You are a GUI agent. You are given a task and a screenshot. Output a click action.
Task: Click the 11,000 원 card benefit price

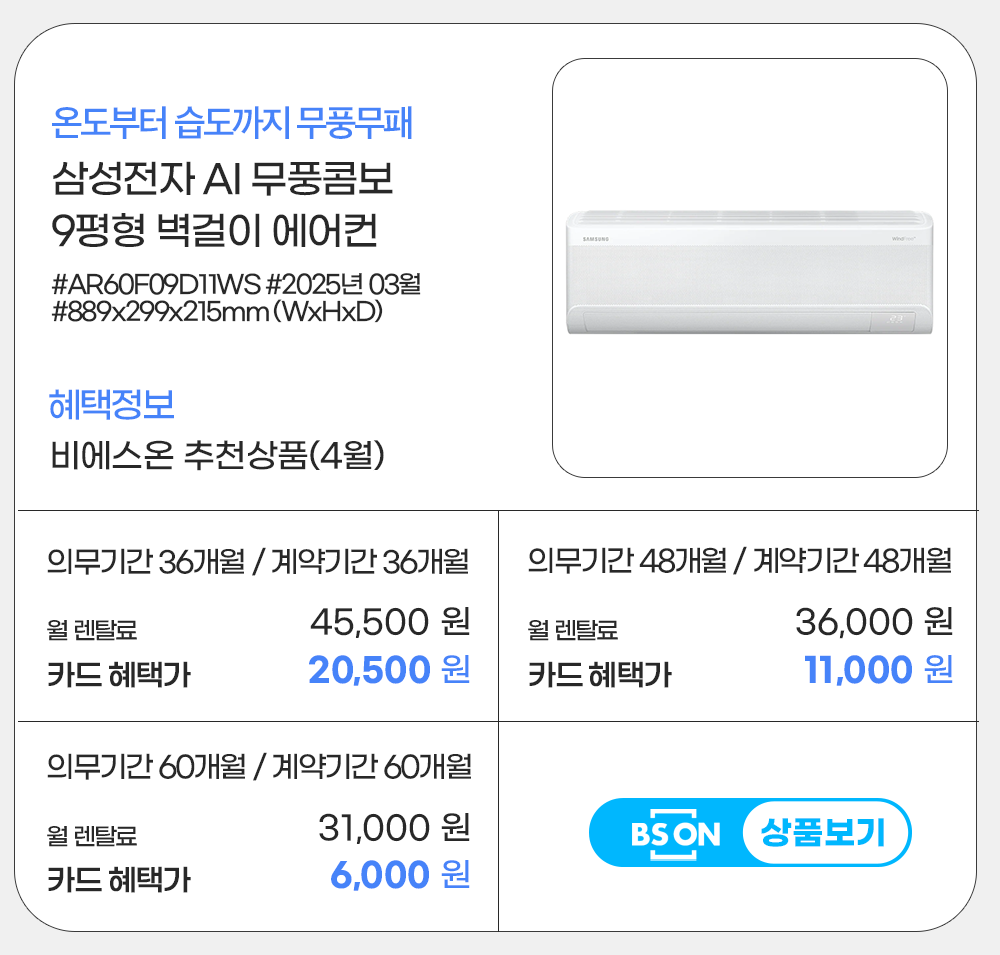(x=878, y=670)
